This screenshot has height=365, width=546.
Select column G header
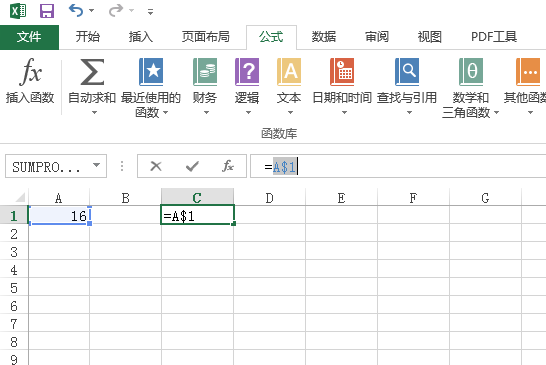(x=486, y=198)
